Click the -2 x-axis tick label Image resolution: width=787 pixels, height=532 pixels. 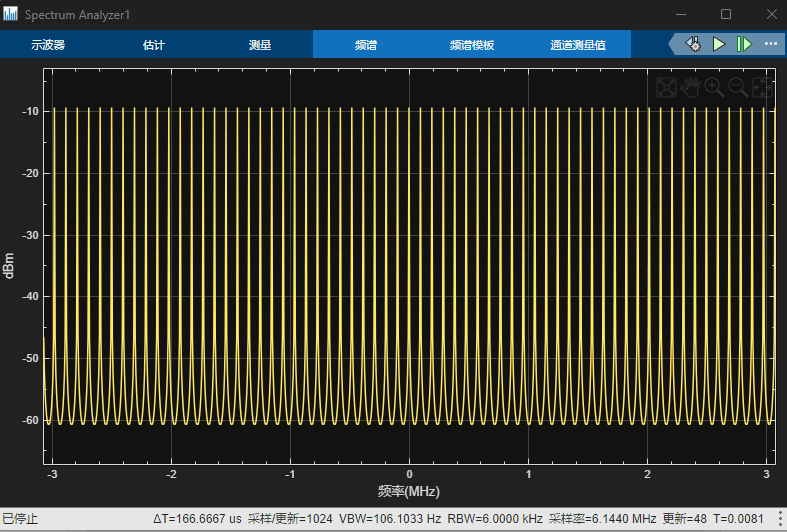click(x=171, y=474)
